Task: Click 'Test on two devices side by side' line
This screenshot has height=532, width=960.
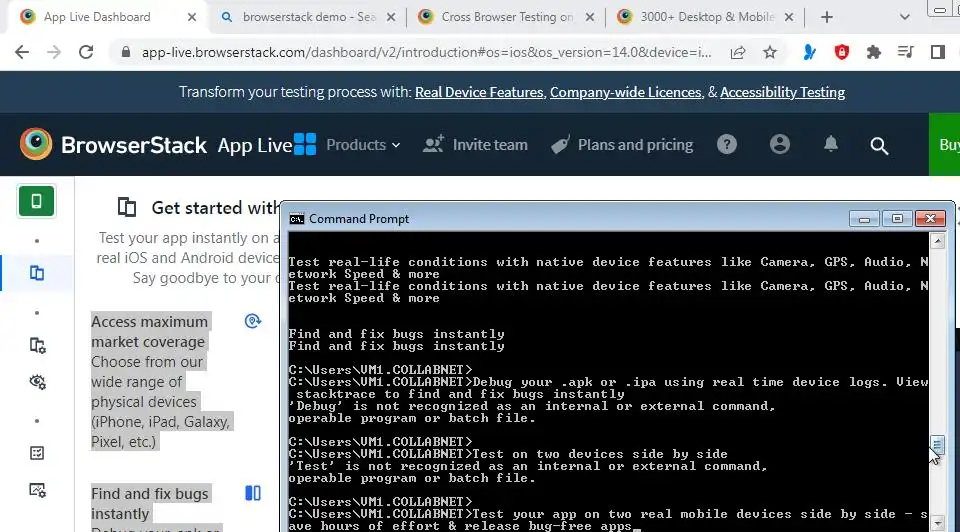Action: click(600, 454)
